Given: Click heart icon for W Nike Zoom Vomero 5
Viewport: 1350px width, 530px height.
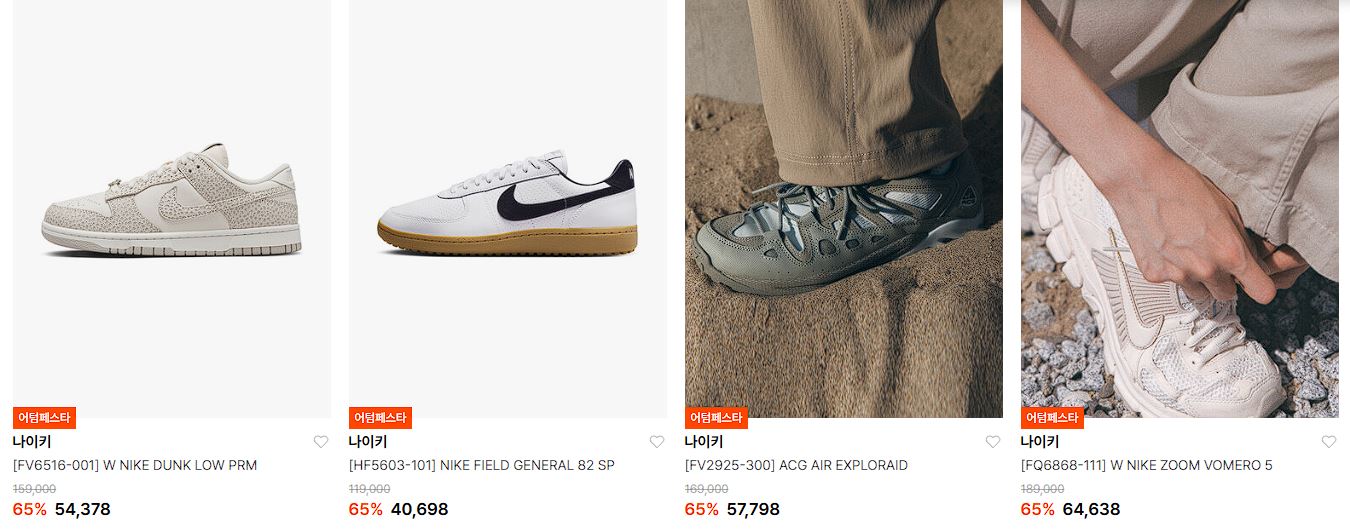Looking at the screenshot, I should tap(1329, 442).
